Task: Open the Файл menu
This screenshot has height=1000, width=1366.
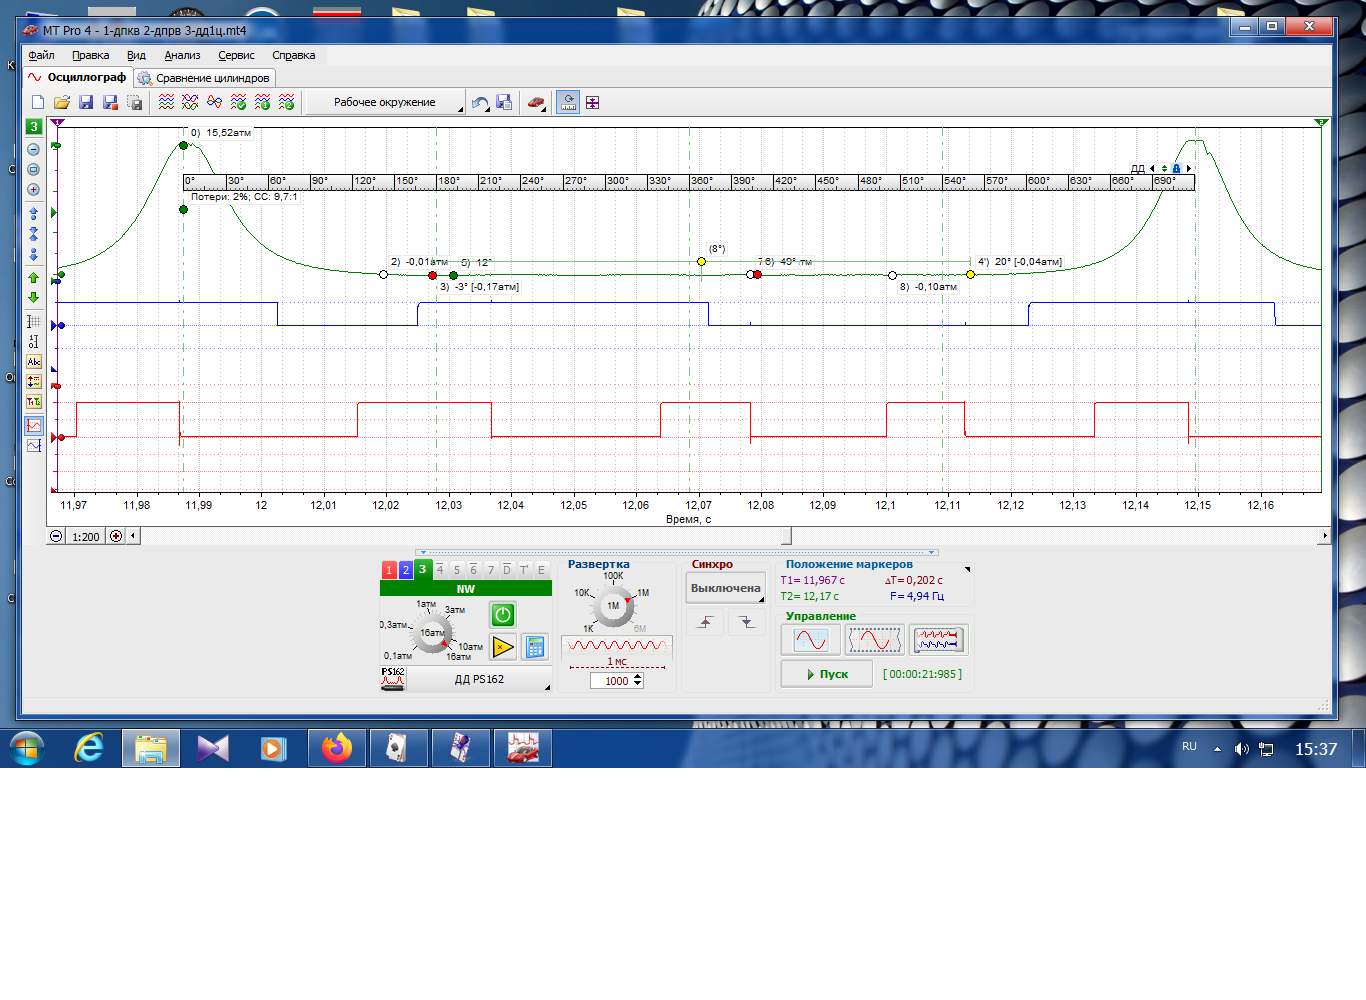Action: pos(41,55)
